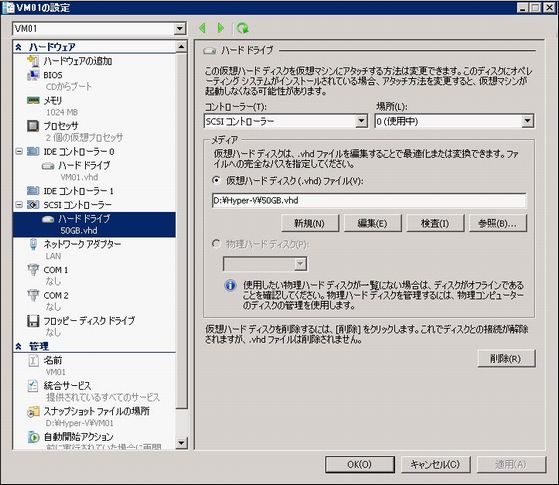The image size is (559, 485).
Task: Click the IDE コントローラー 1 icon
Action: click(33, 191)
